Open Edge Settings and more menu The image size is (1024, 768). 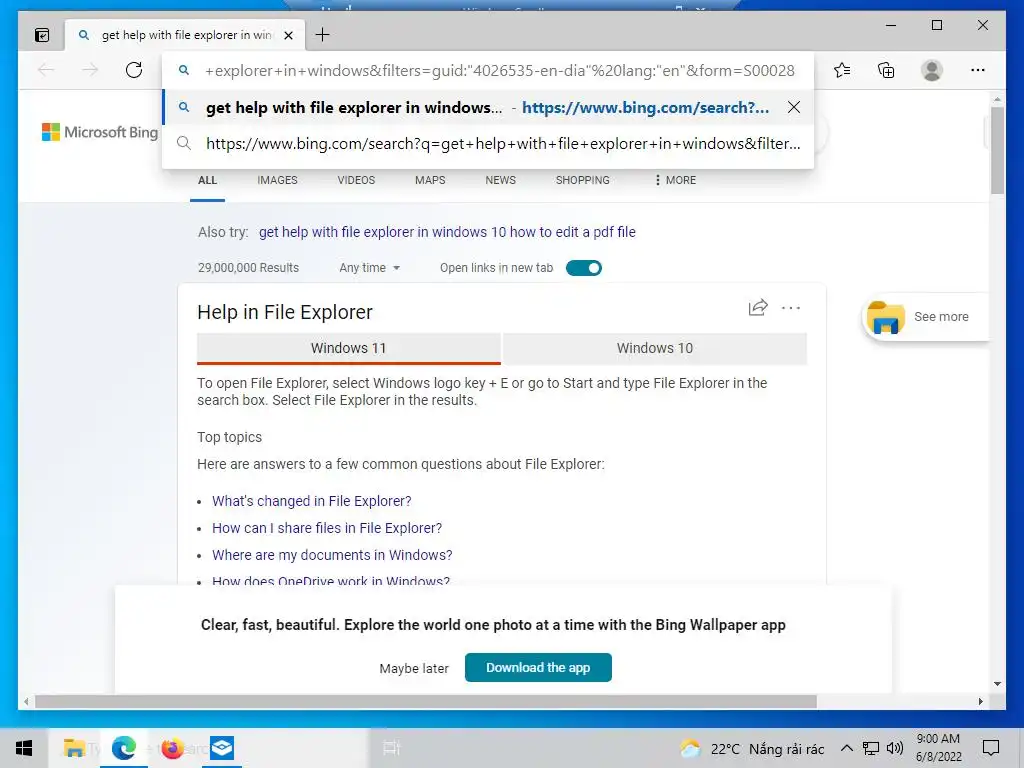[977, 70]
